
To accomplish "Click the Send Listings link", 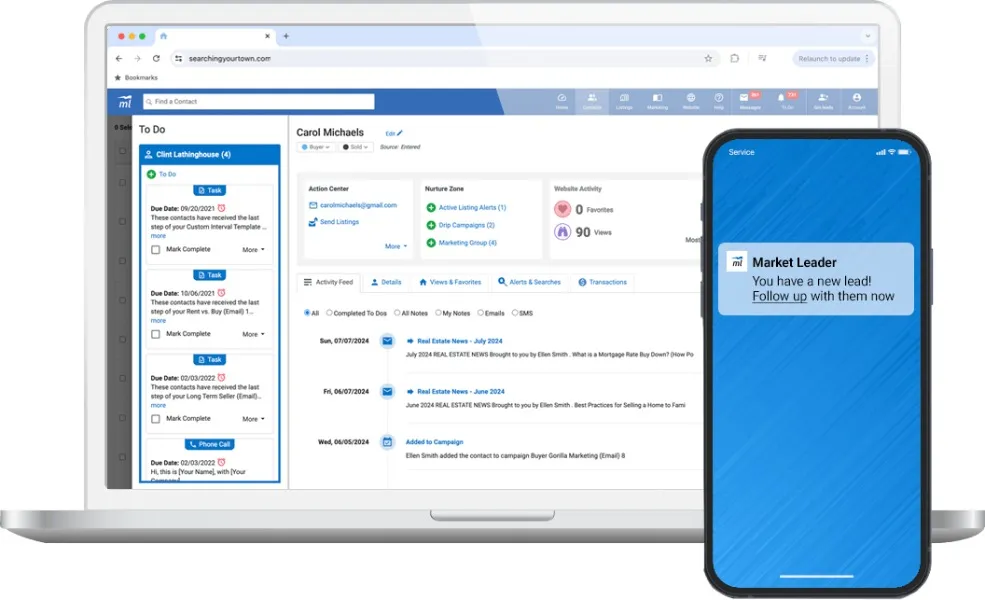I will coord(339,222).
